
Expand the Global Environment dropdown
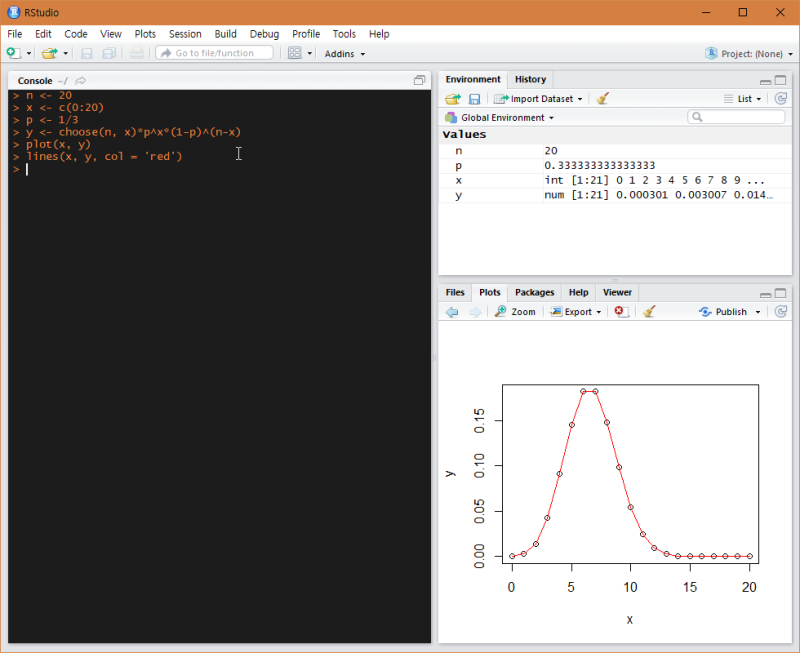point(500,118)
